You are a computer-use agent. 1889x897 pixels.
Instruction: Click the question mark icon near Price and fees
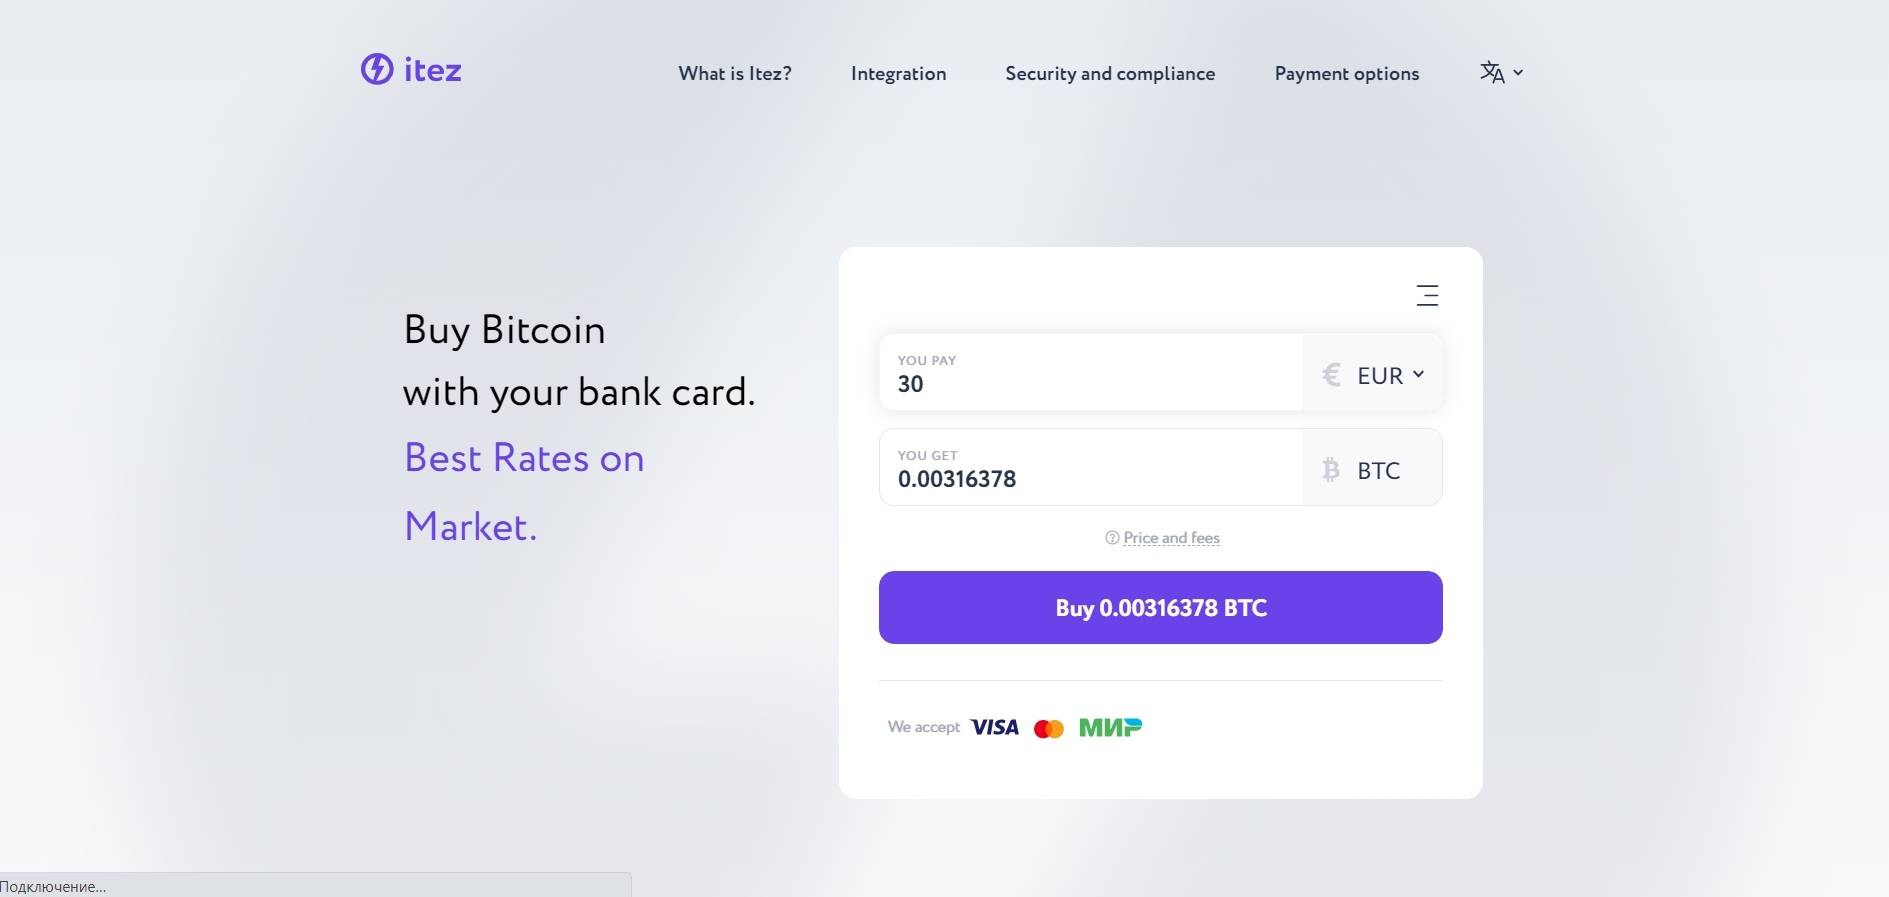[x=1112, y=538]
